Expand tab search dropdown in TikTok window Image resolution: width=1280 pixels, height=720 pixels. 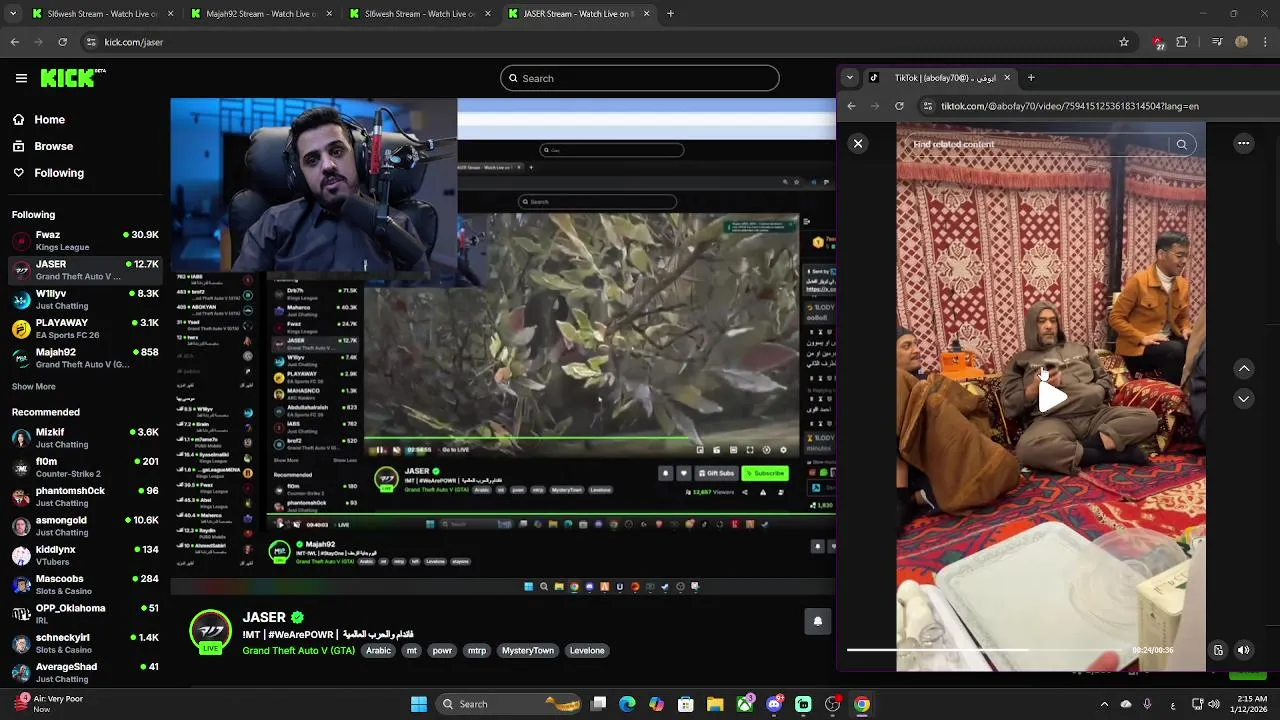pos(850,77)
